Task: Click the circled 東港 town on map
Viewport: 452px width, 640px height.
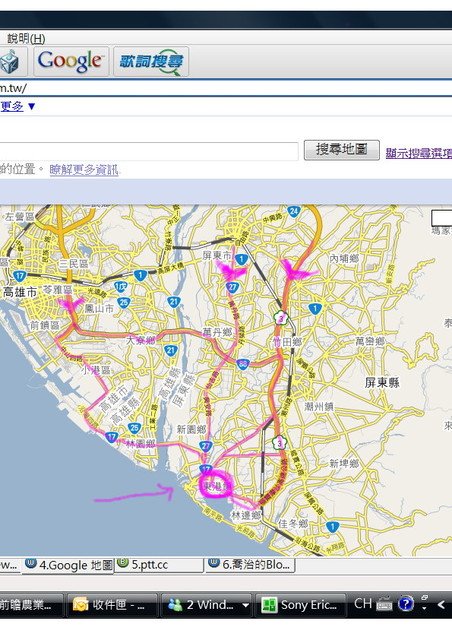Action: pos(216,484)
